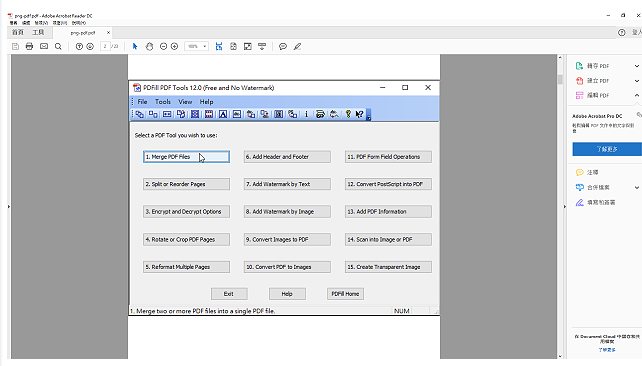Open the 編輯 Edit menu
642x366 pixels.
(26, 23)
